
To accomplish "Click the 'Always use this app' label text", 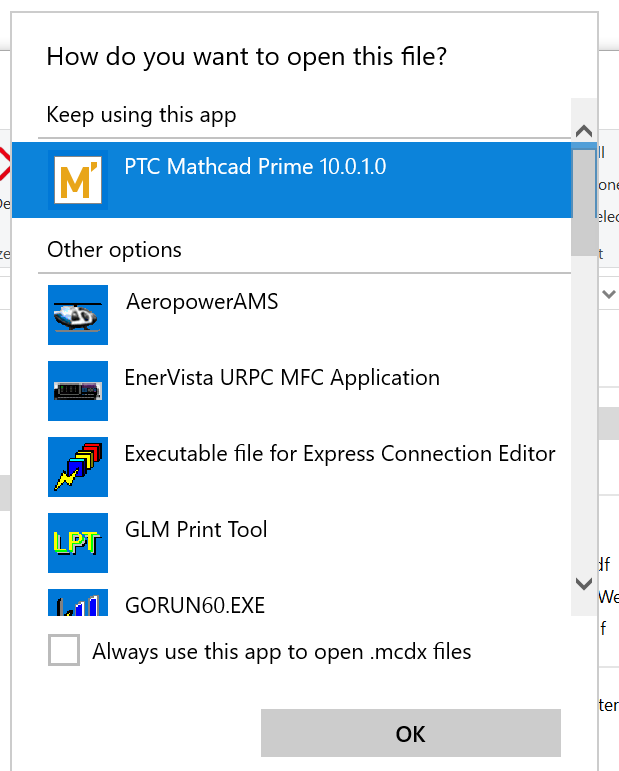I will tap(281, 652).
